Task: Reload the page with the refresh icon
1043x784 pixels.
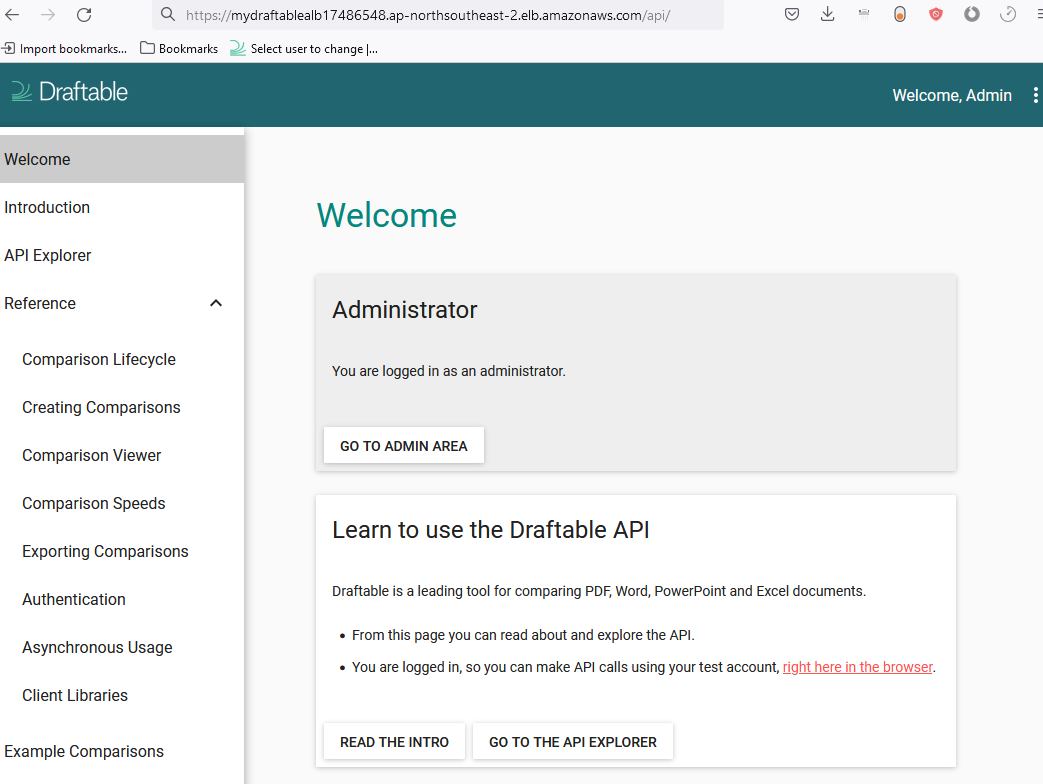Action: click(x=84, y=15)
